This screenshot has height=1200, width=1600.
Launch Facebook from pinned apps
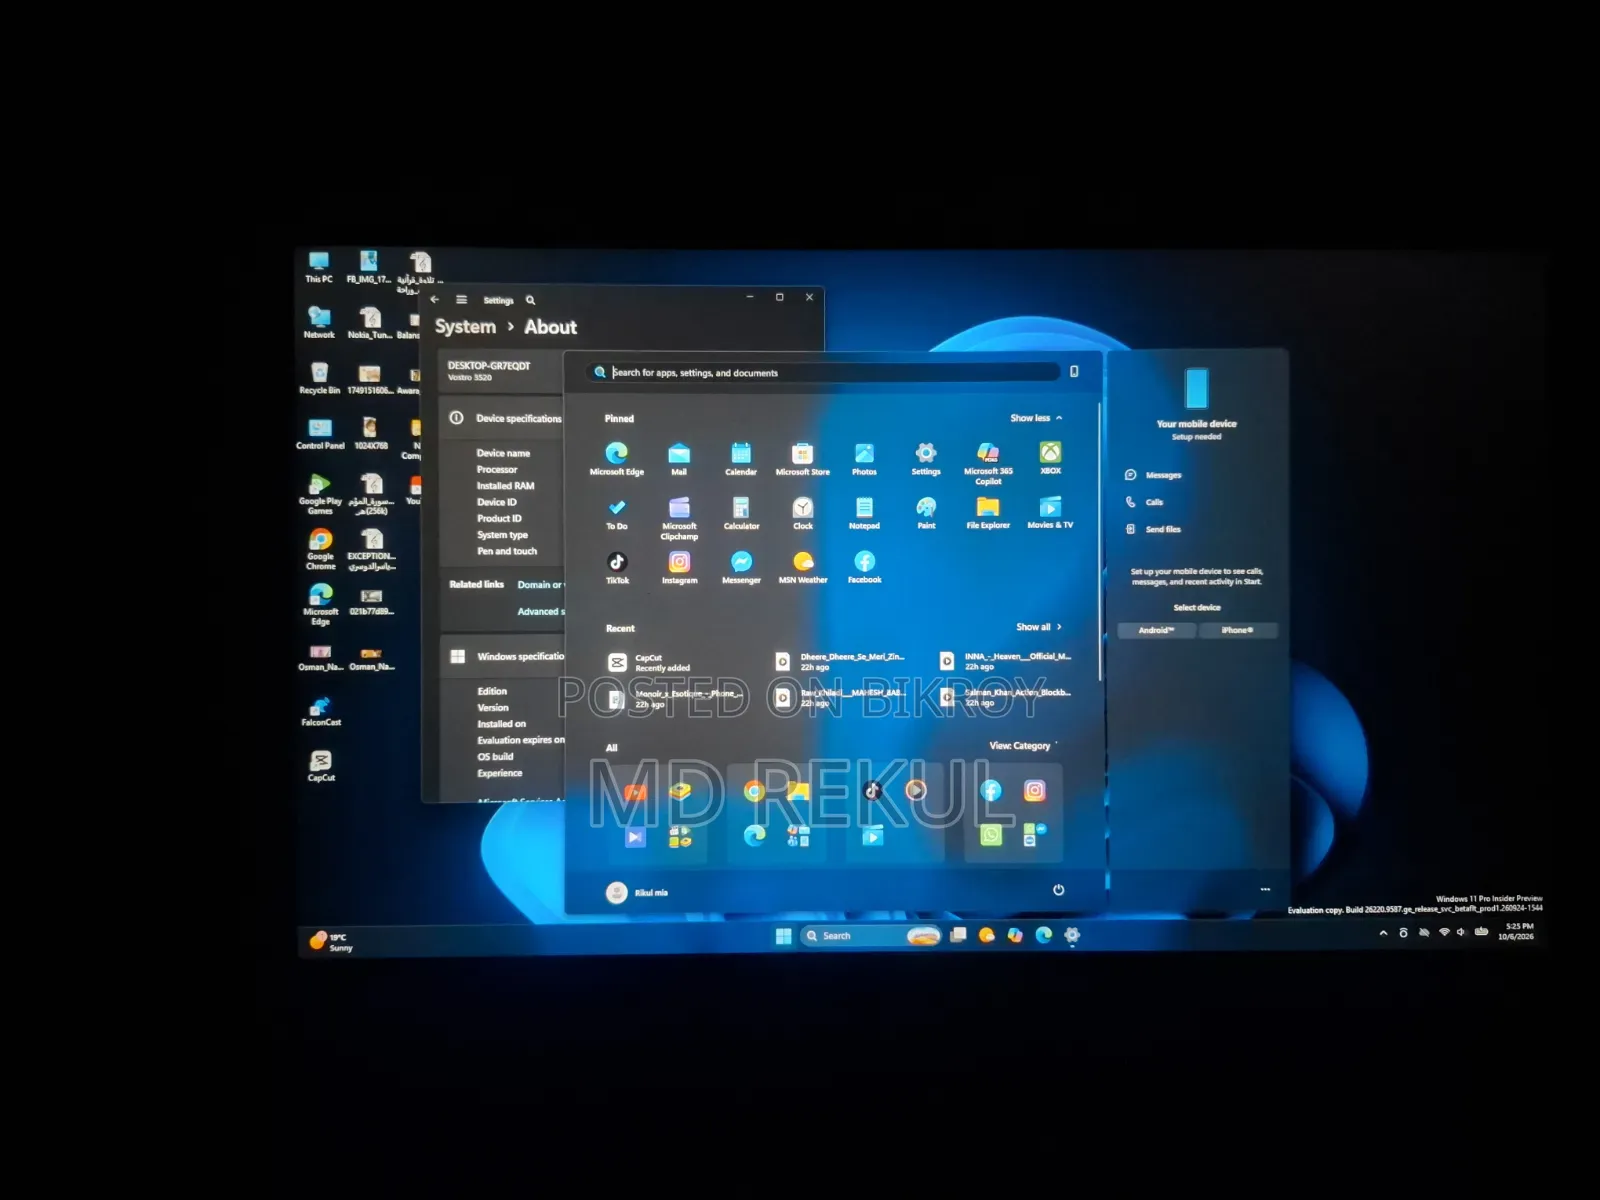click(865, 567)
